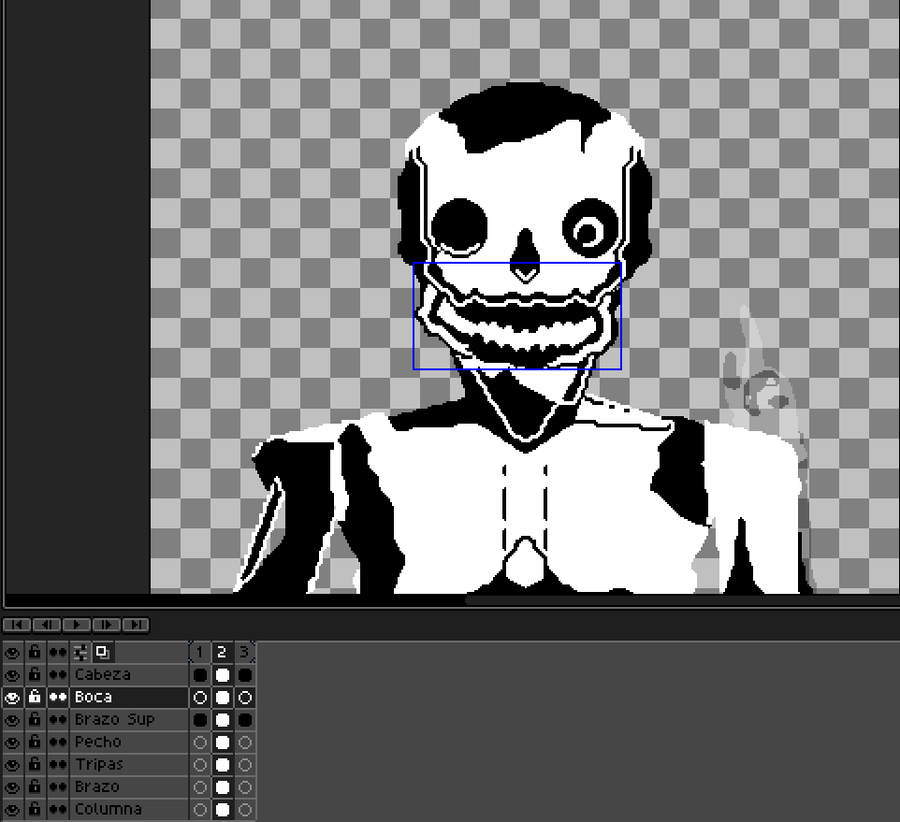Select Brazo Sup cel in frame 3

(x=245, y=719)
